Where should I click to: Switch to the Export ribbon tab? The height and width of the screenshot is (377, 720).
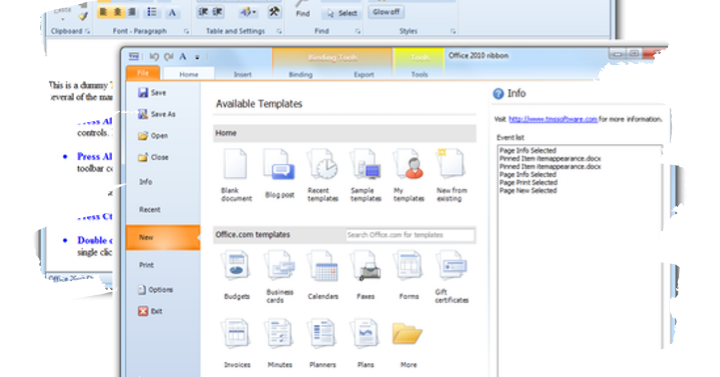[x=364, y=74]
